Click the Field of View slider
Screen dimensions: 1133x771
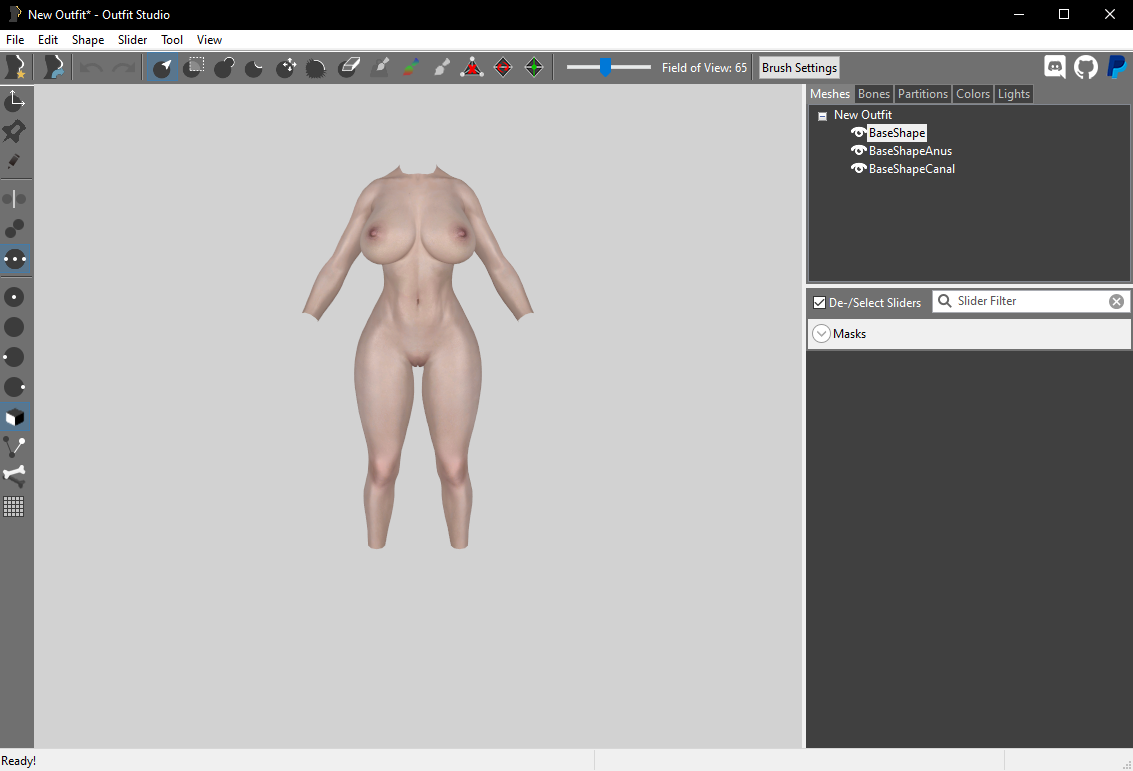pyautogui.click(x=608, y=67)
